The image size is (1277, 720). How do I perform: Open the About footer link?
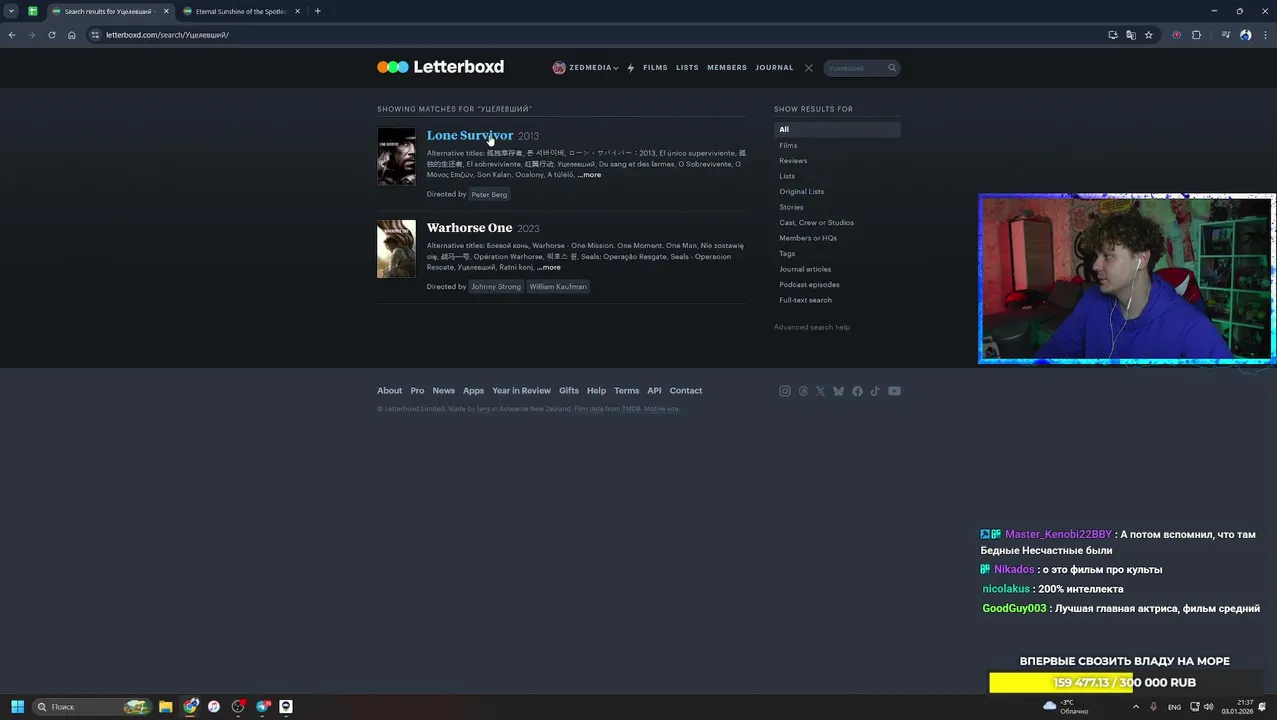pos(389,390)
